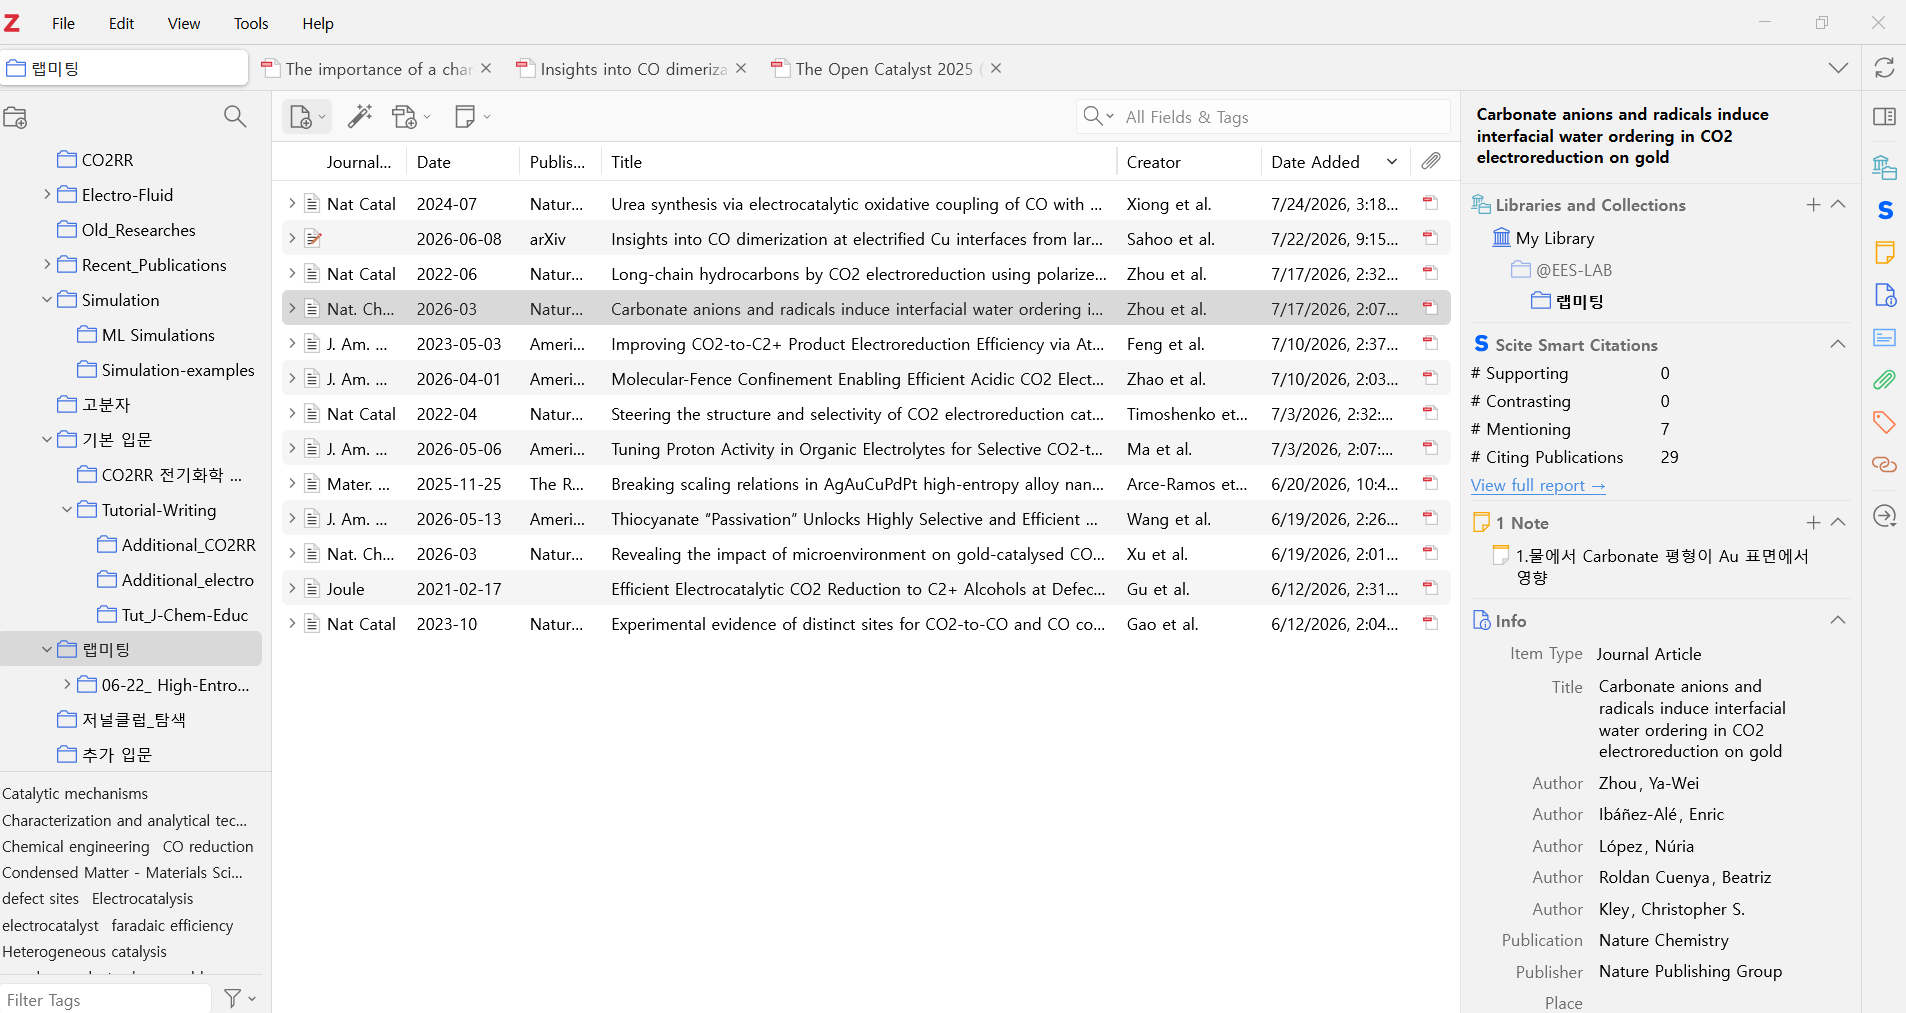The height and width of the screenshot is (1013, 1906).
Task: Open the note about Carbonate 평형
Action: click(x=1660, y=566)
